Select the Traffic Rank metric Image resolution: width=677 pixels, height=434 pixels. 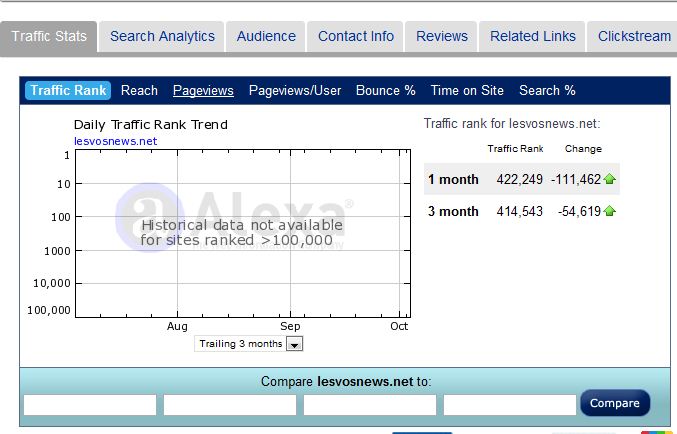[x=68, y=91]
